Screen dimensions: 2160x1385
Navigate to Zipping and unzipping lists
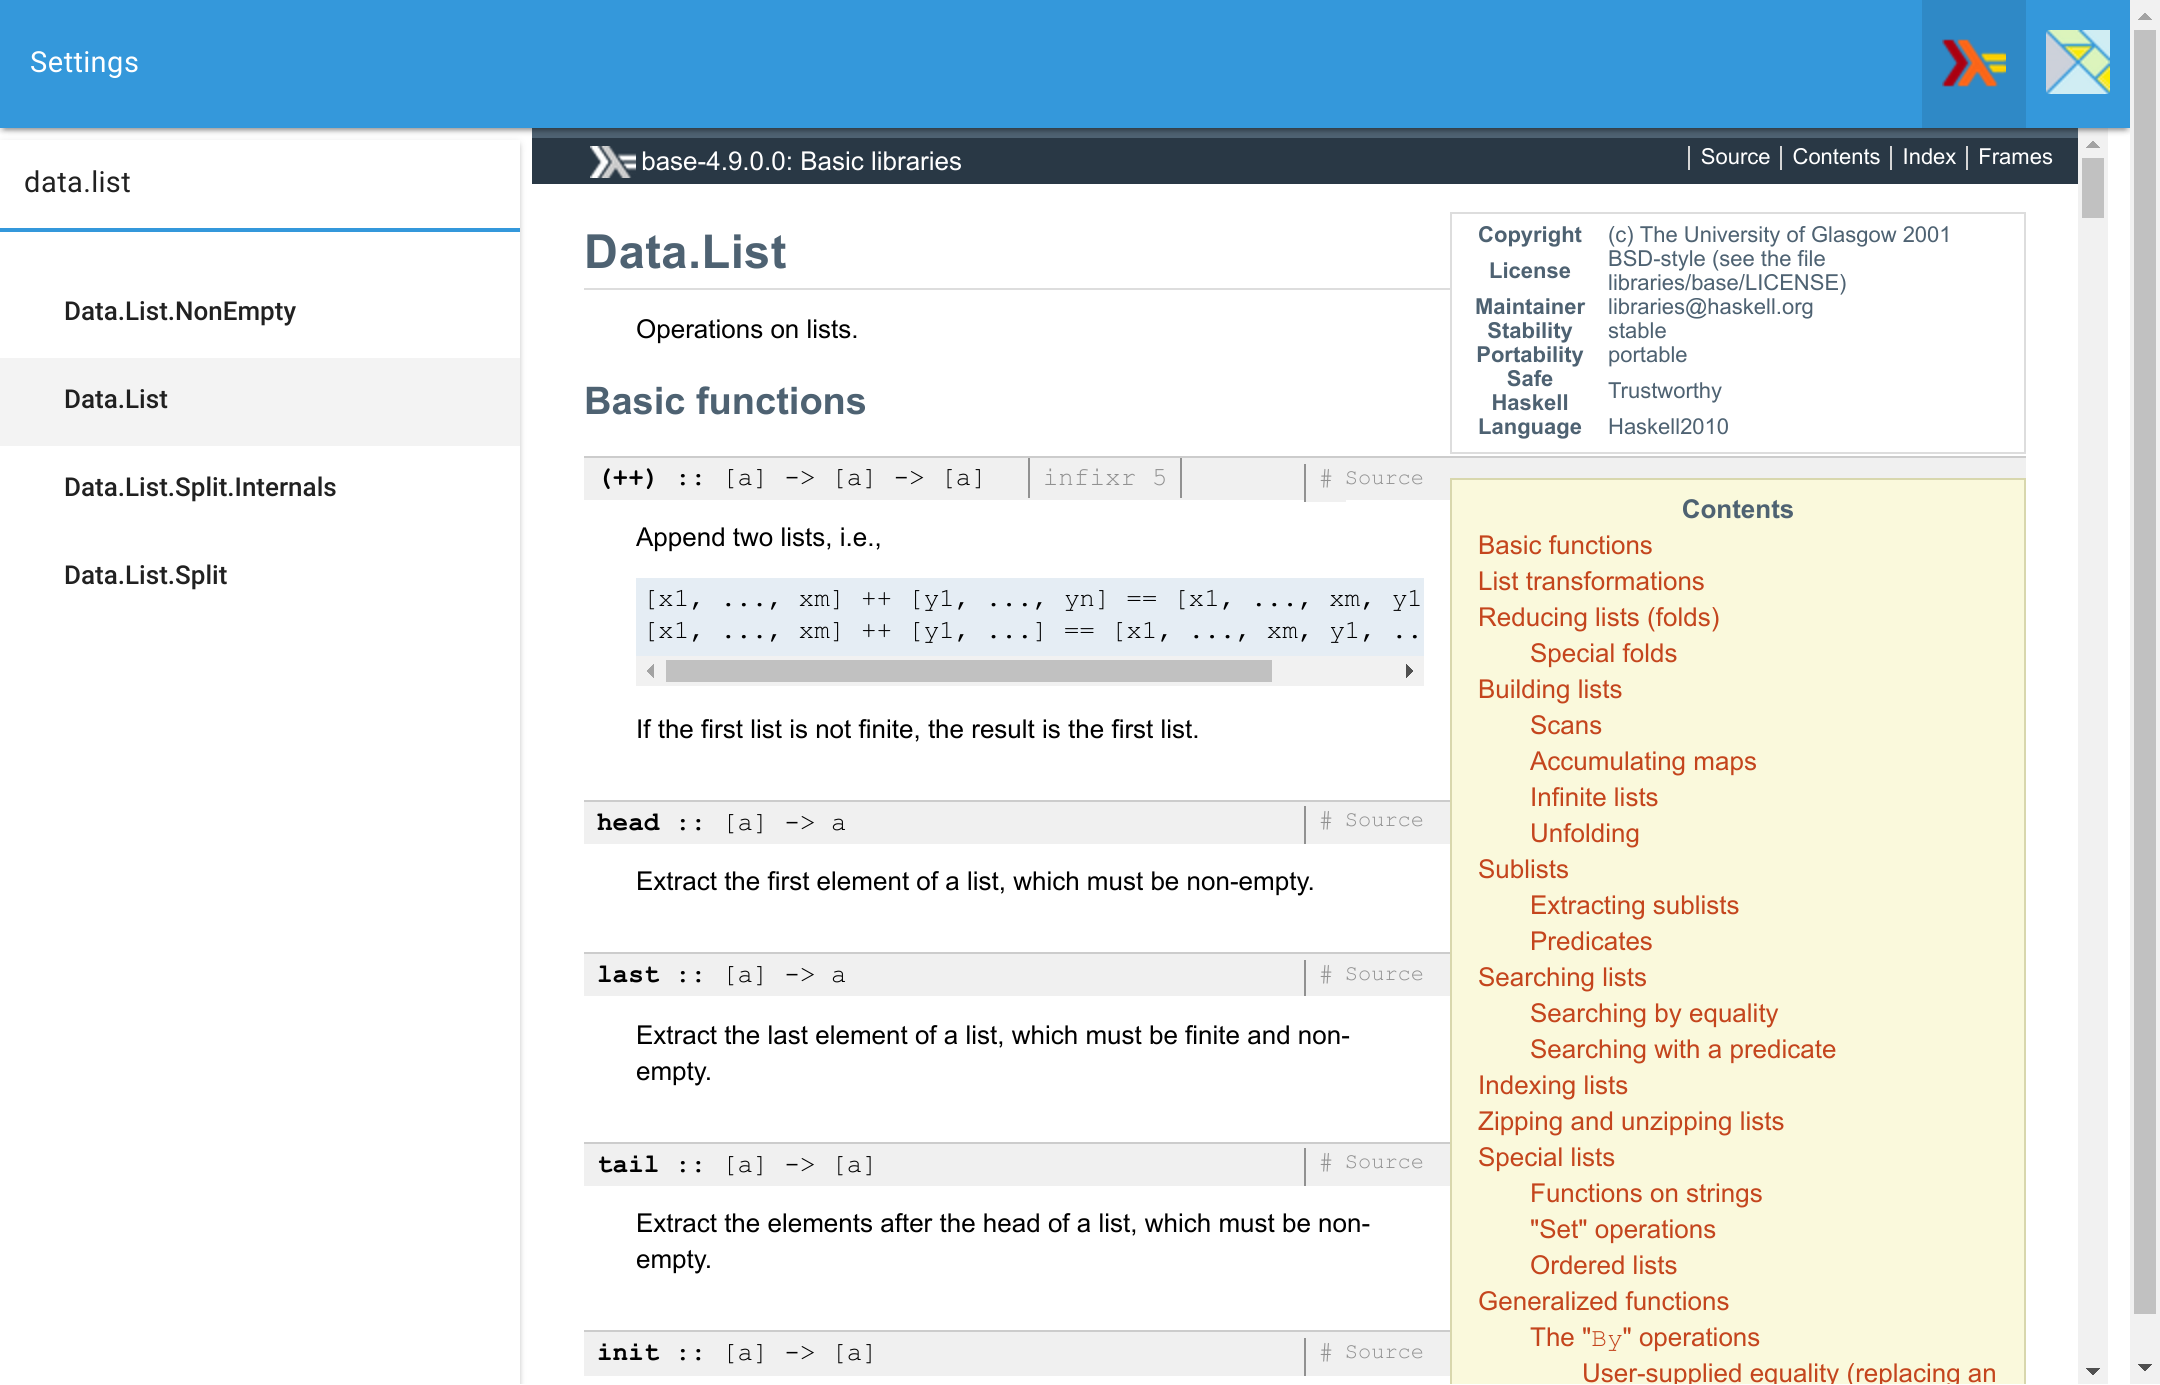click(1629, 1121)
